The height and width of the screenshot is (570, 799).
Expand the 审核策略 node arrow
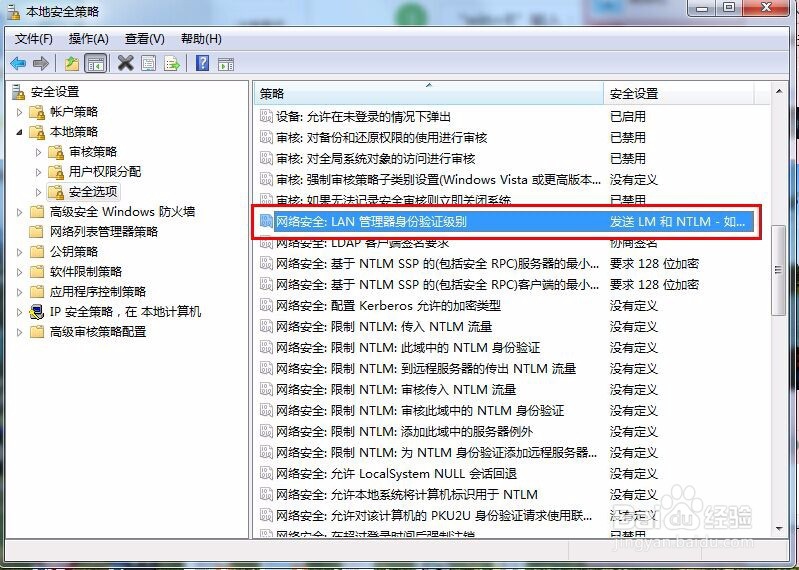[38, 152]
